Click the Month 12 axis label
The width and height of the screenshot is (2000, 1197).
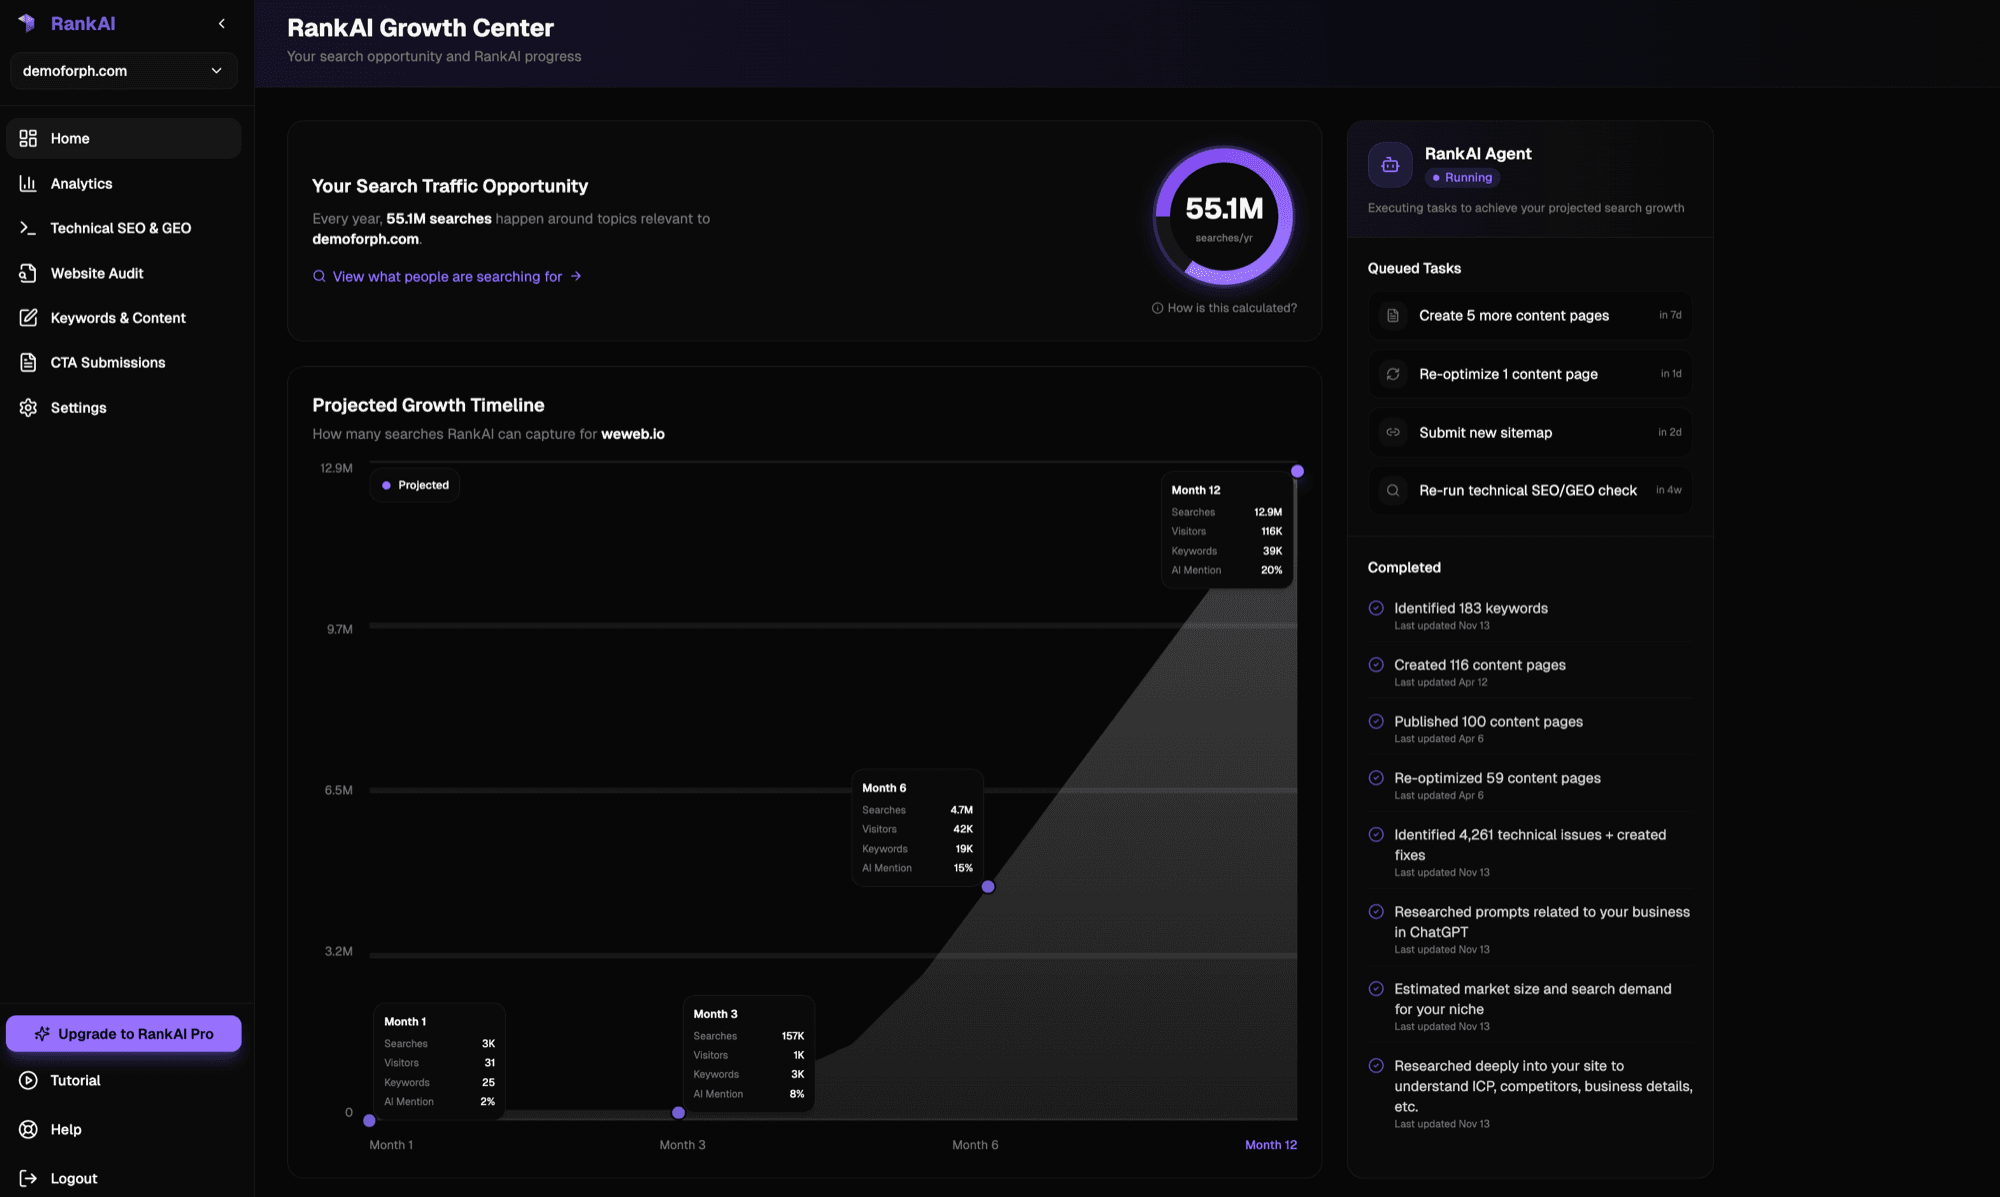pyautogui.click(x=1271, y=1145)
